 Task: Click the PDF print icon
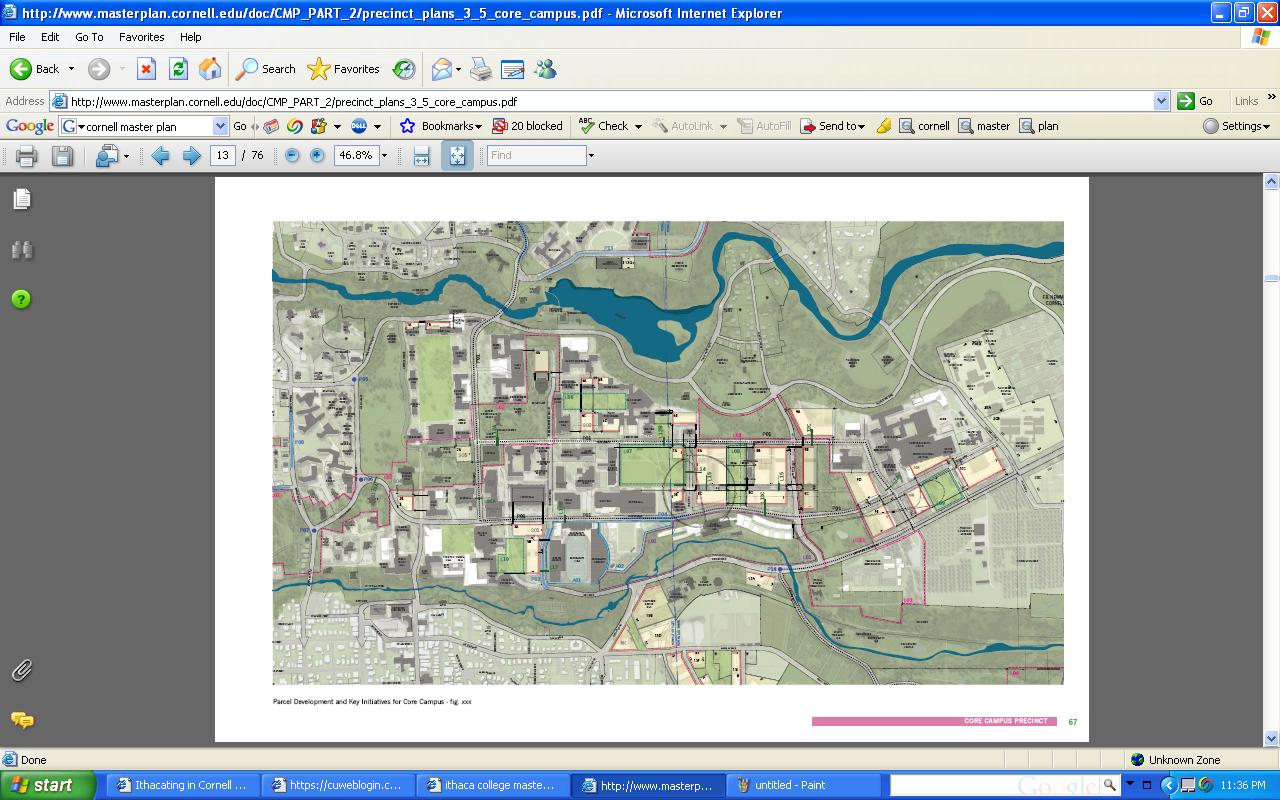point(27,156)
